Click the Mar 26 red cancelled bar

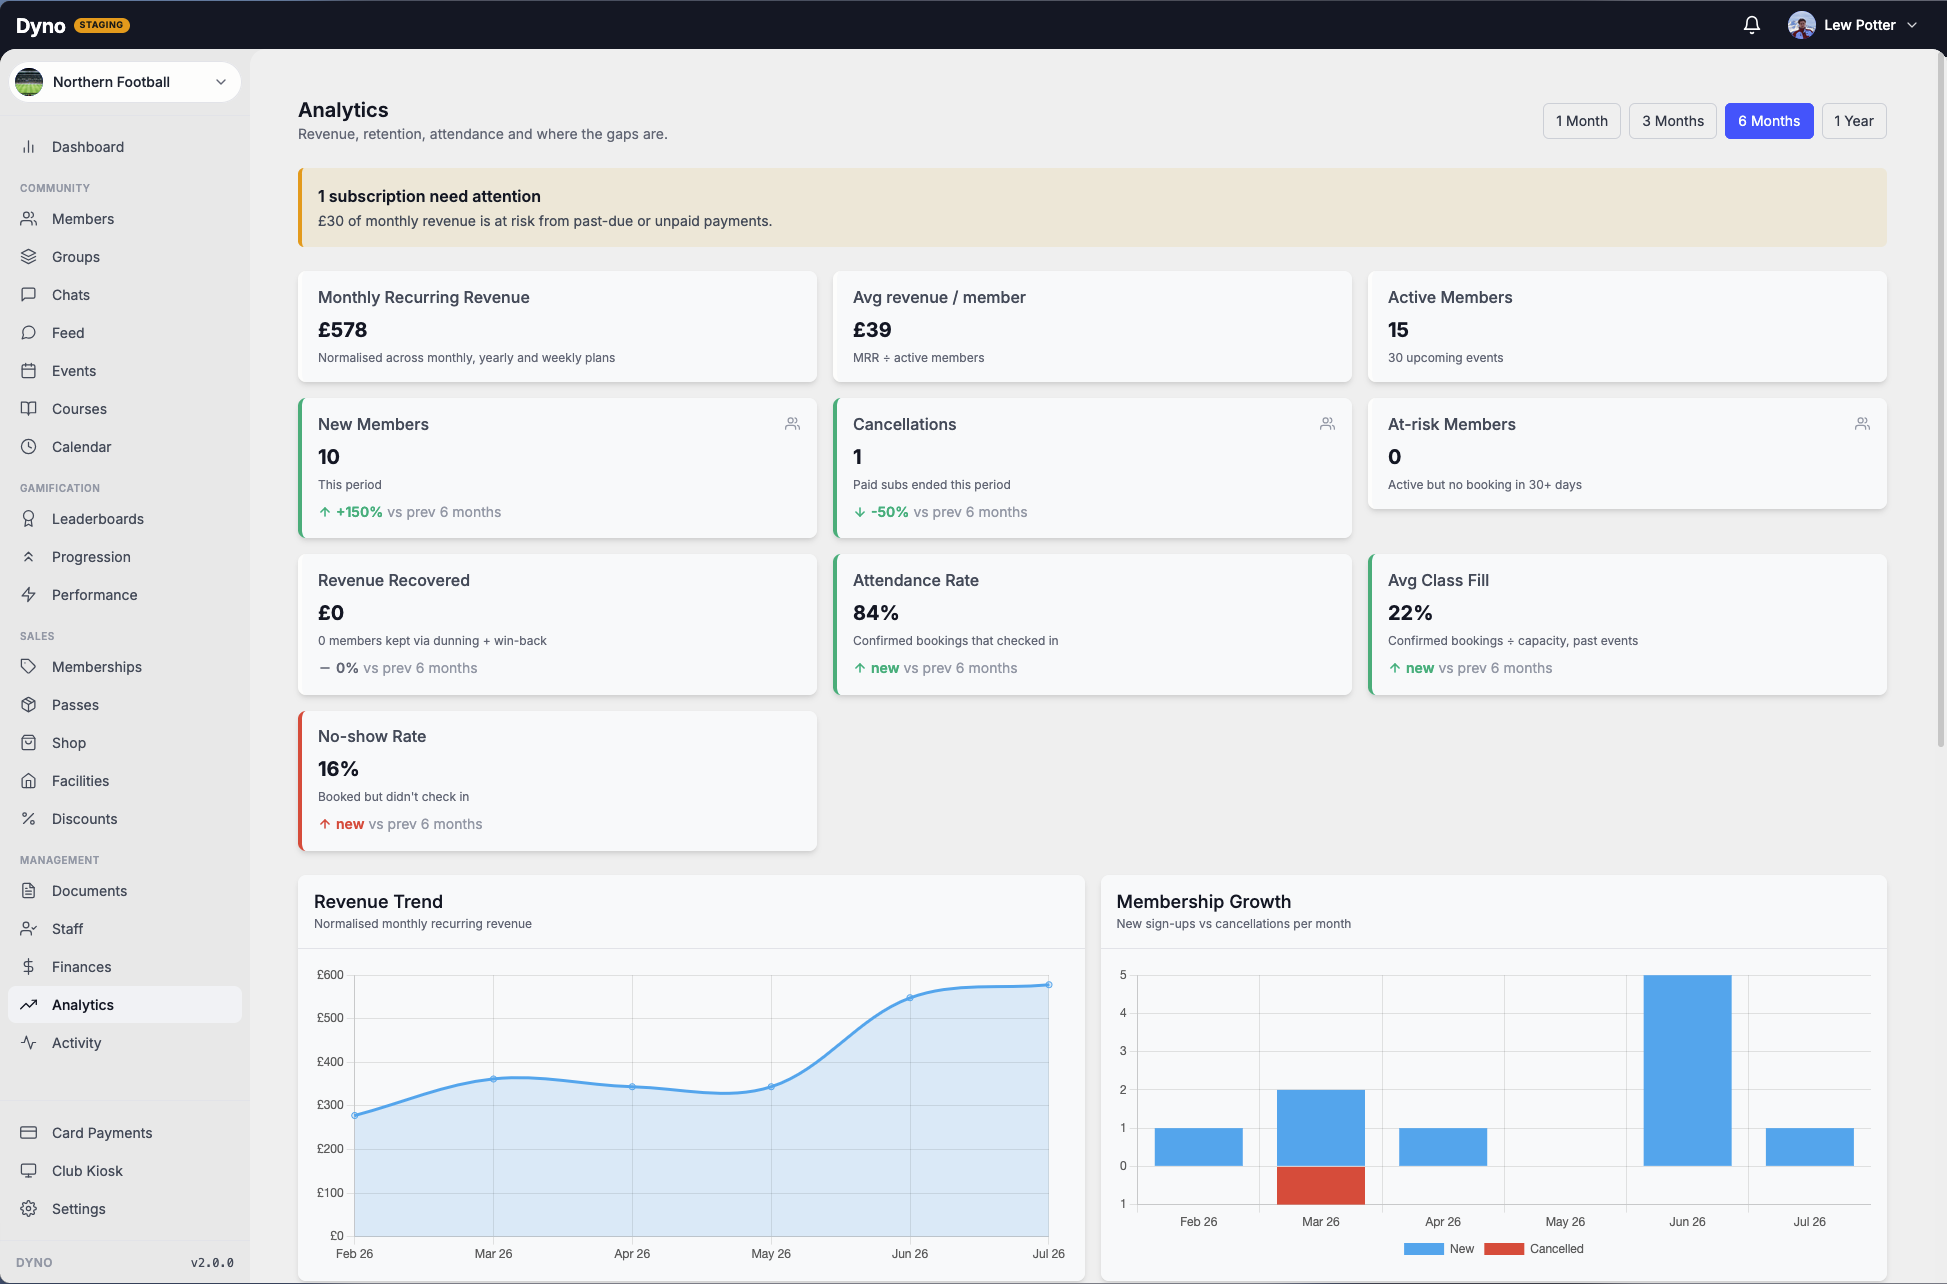coord(1320,1185)
